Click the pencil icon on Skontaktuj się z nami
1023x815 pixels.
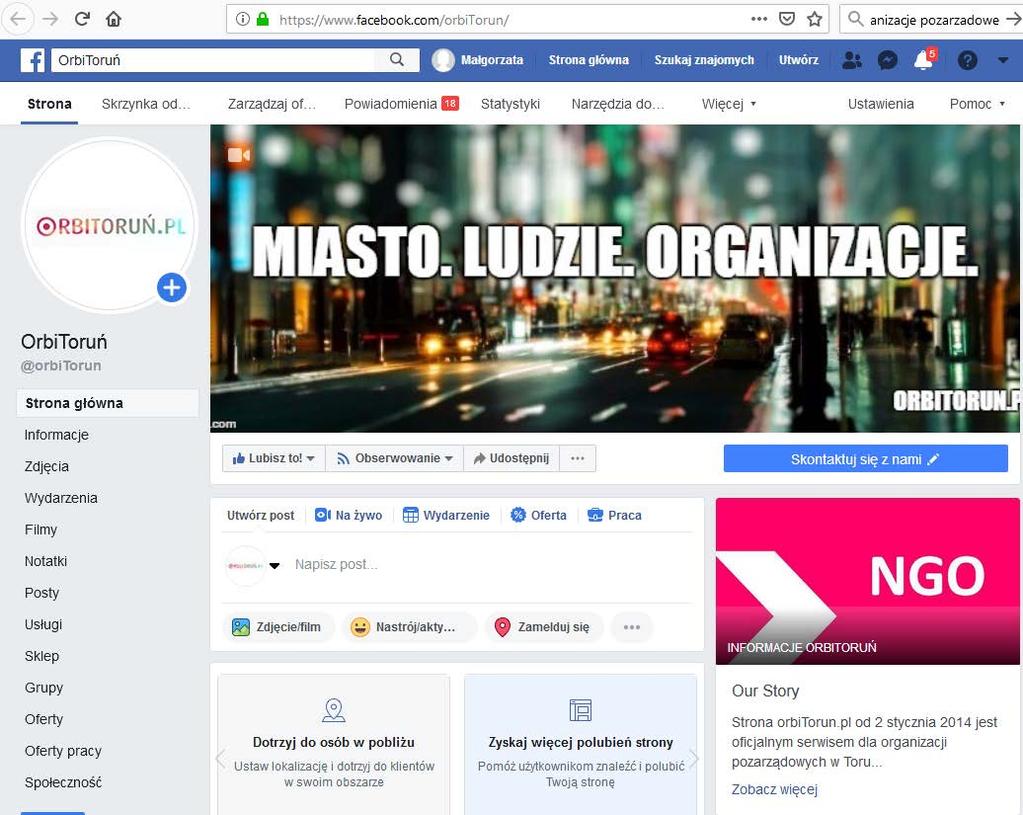pos(933,459)
